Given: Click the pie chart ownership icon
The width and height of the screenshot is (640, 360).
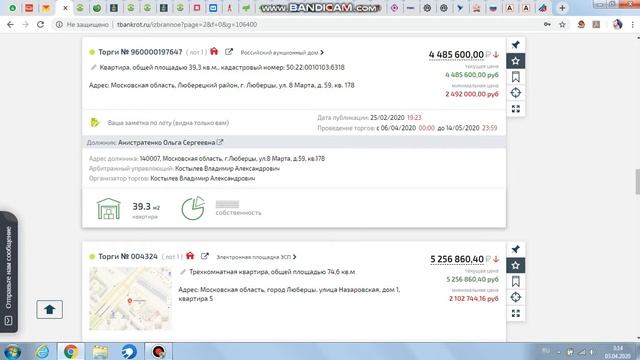Looking at the screenshot, I should (x=193, y=208).
